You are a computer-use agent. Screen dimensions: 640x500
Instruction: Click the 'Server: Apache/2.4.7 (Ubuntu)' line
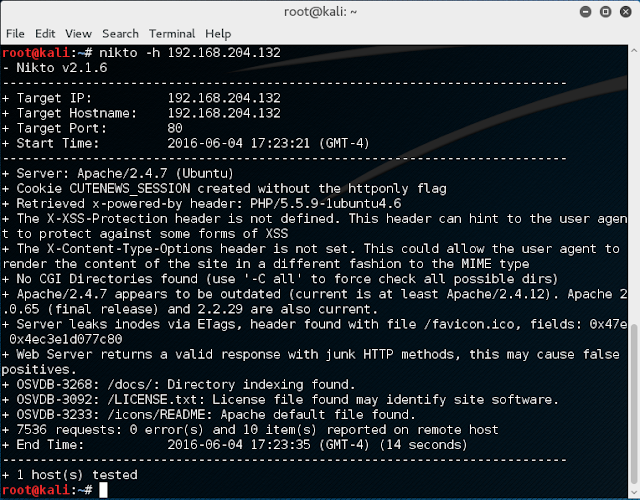coord(118,173)
